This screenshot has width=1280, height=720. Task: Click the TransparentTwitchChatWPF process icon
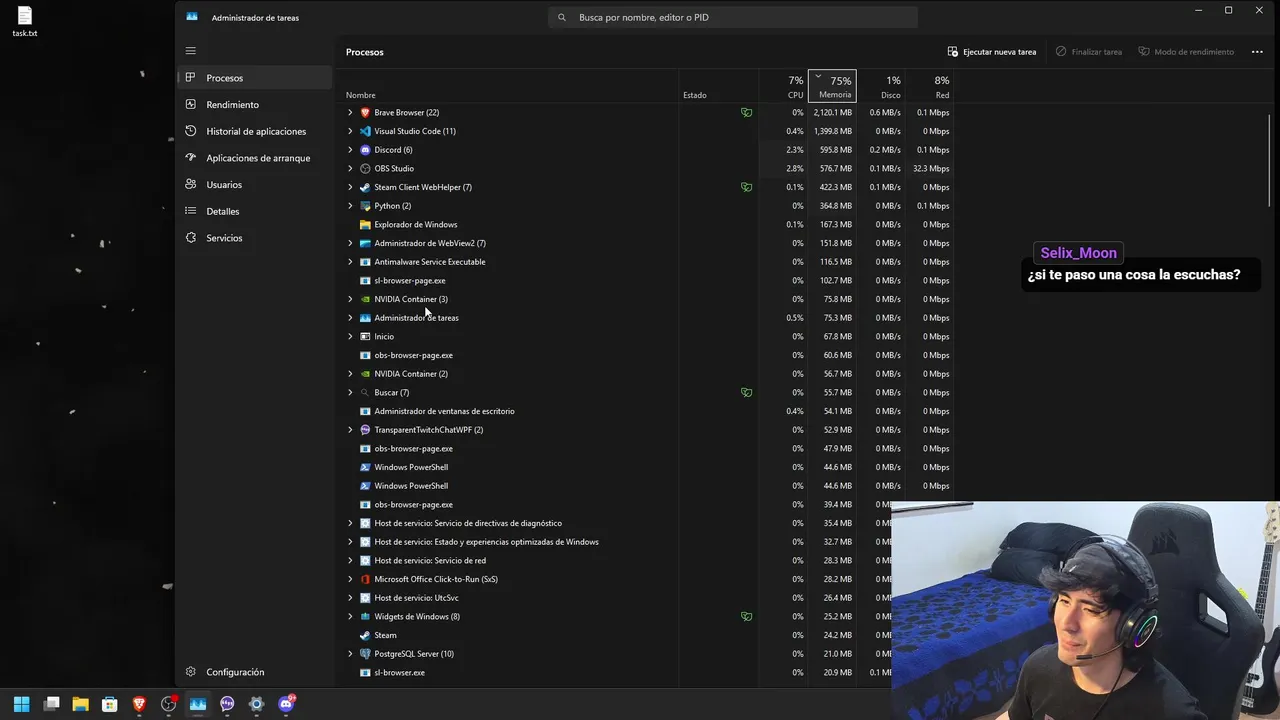point(365,430)
